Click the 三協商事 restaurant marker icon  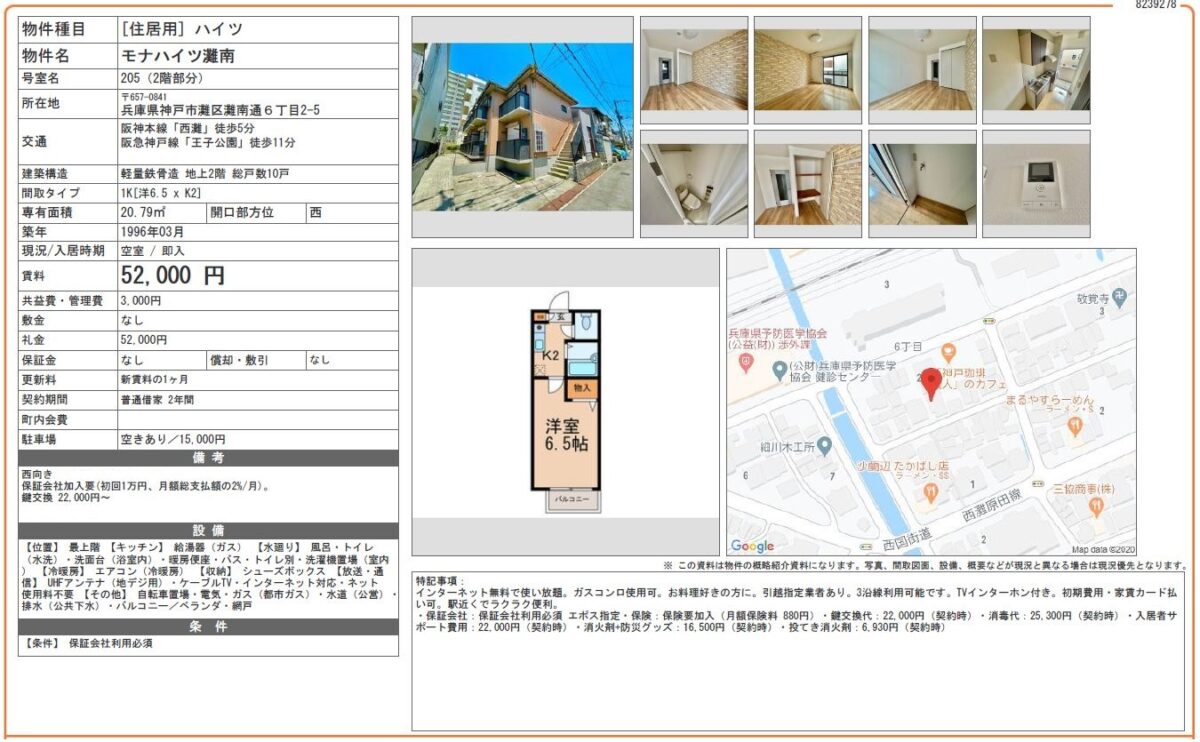click(1096, 506)
